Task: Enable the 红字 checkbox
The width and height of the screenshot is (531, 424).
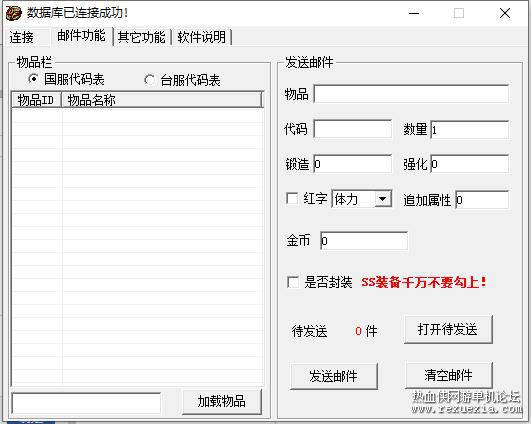Action: point(292,198)
